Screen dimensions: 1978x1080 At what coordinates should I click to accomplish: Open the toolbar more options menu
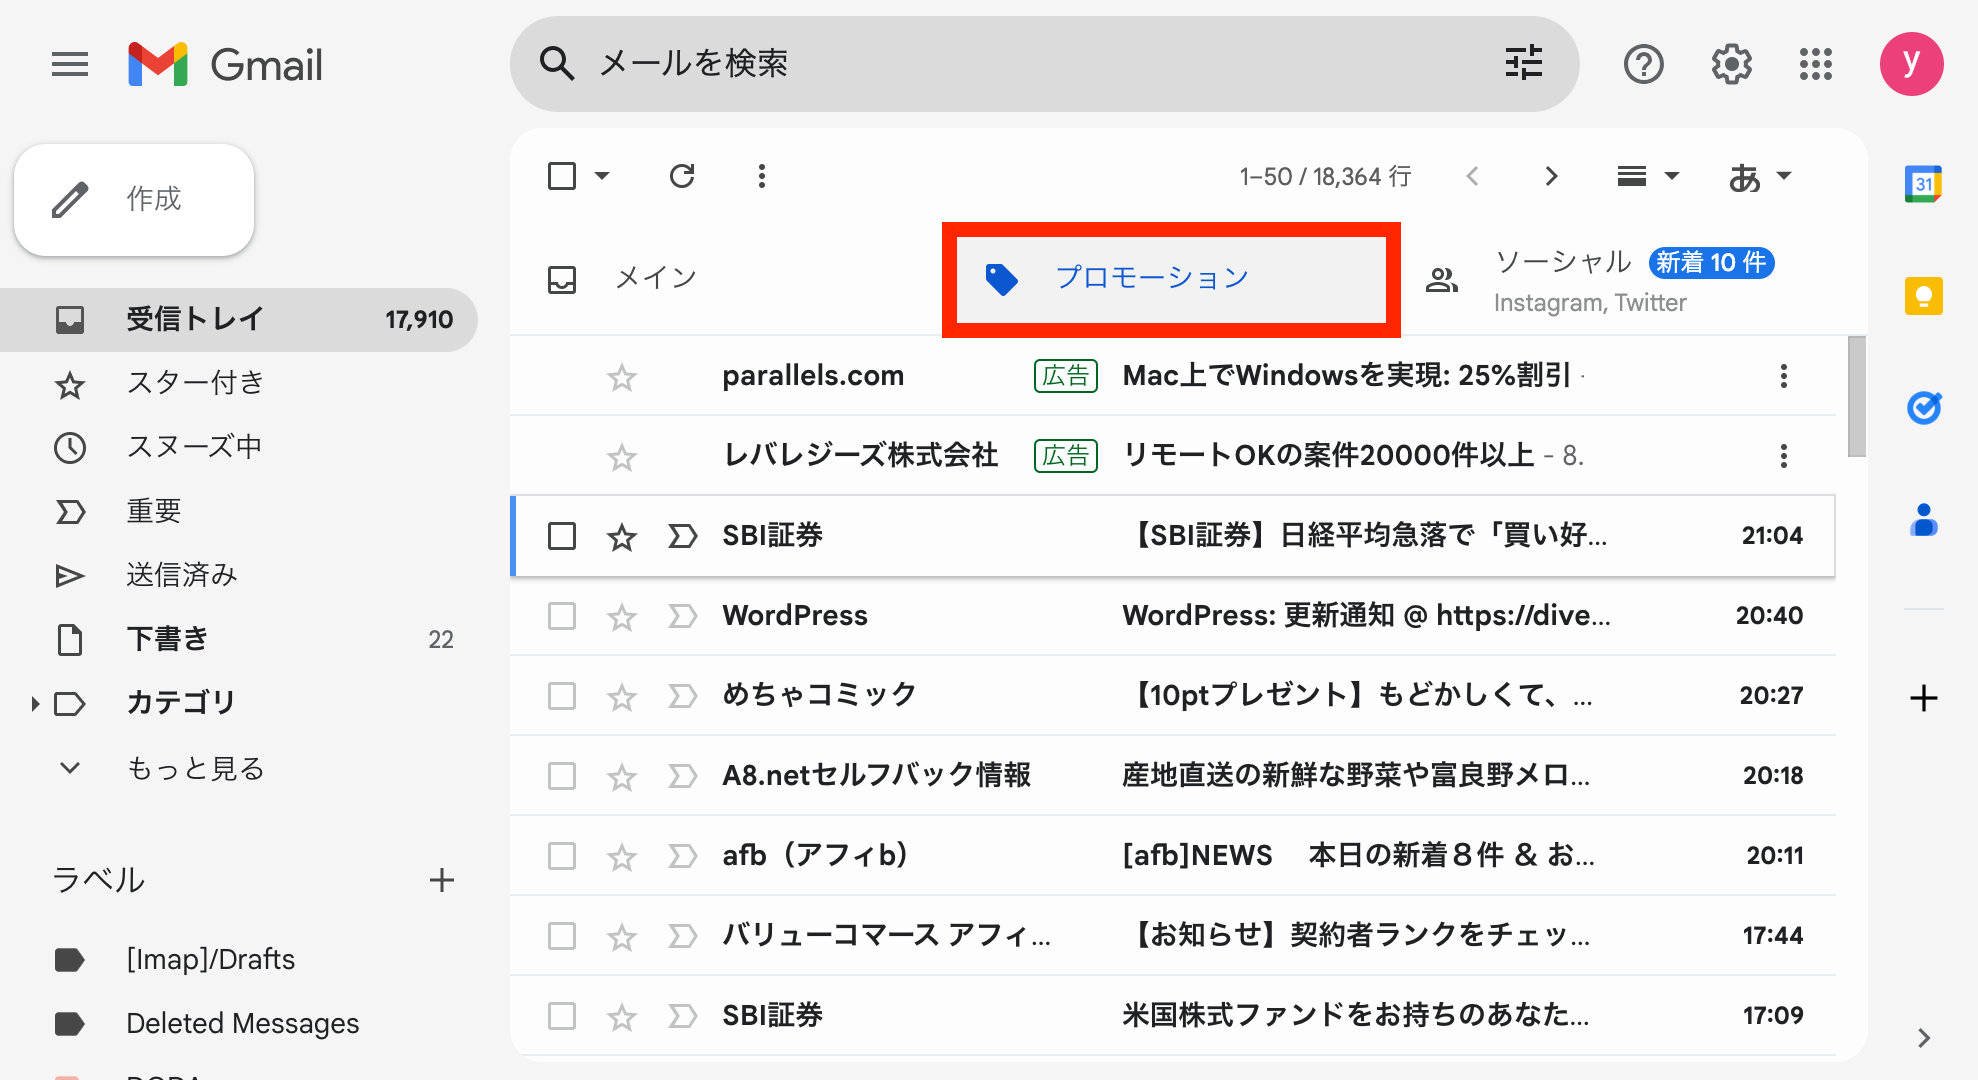(x=762, y=176)
